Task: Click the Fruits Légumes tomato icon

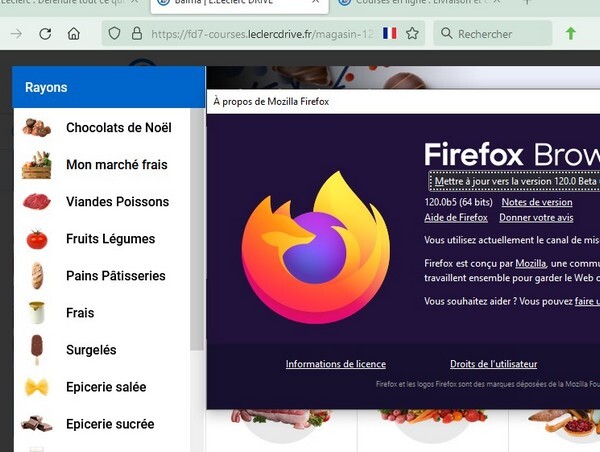Action: 37,239
